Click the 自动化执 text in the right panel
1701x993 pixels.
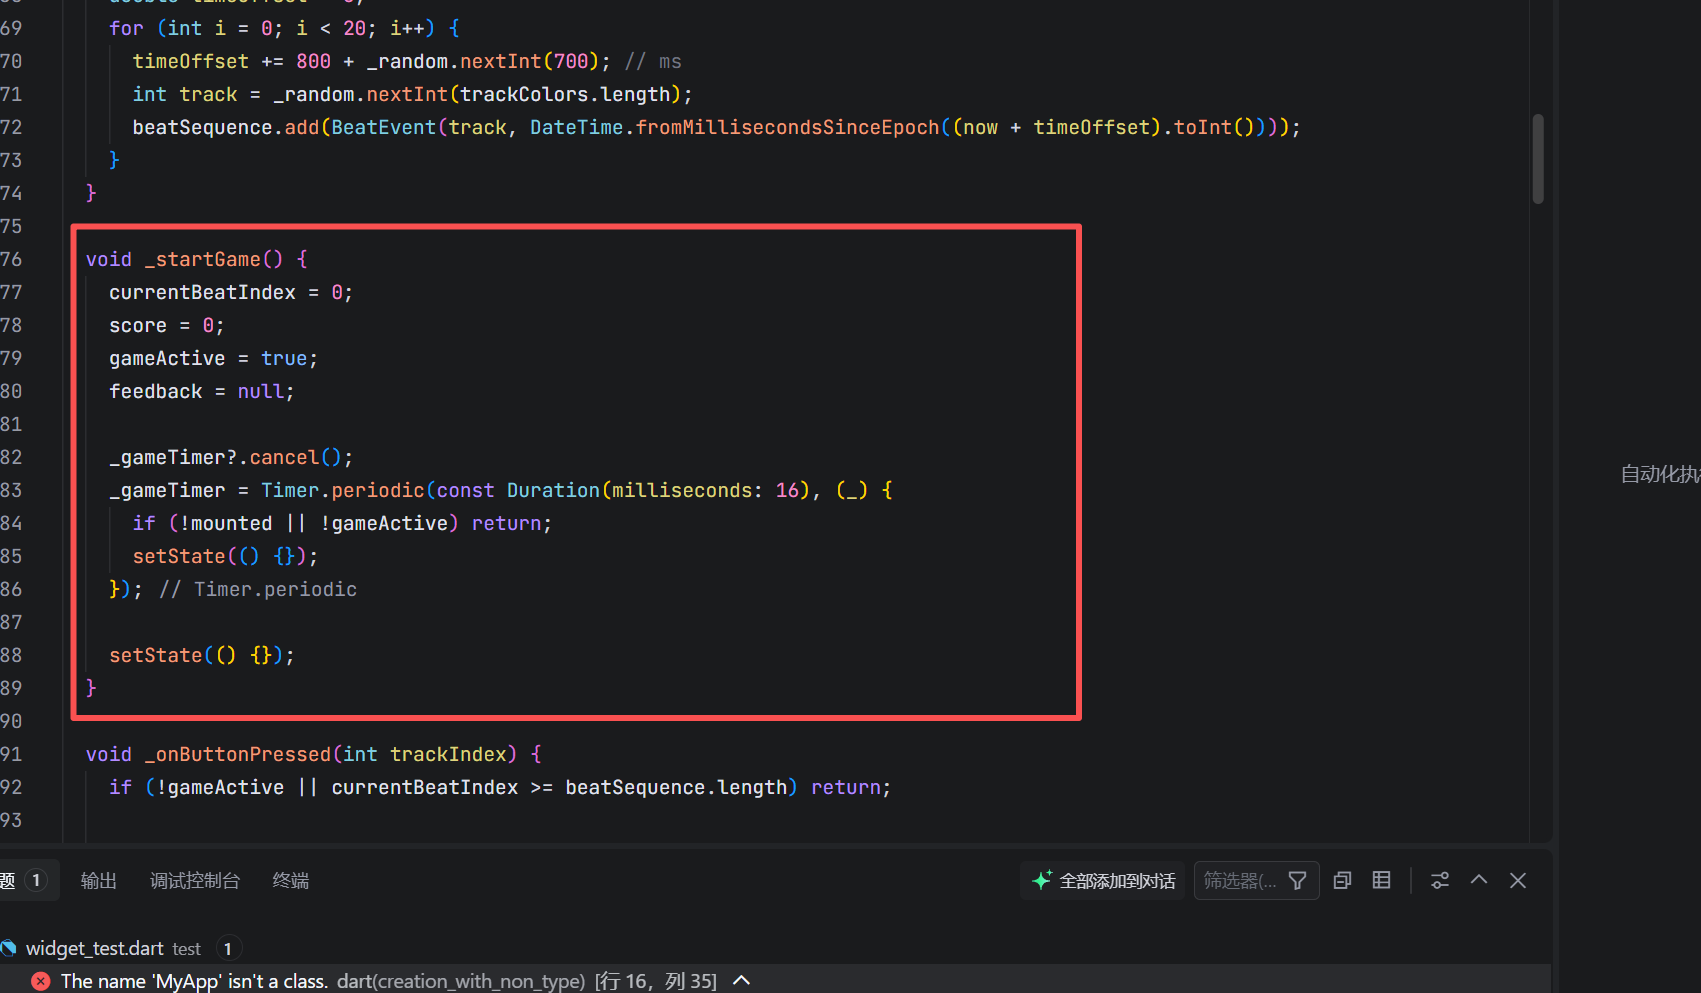[x=1660, y=474]
